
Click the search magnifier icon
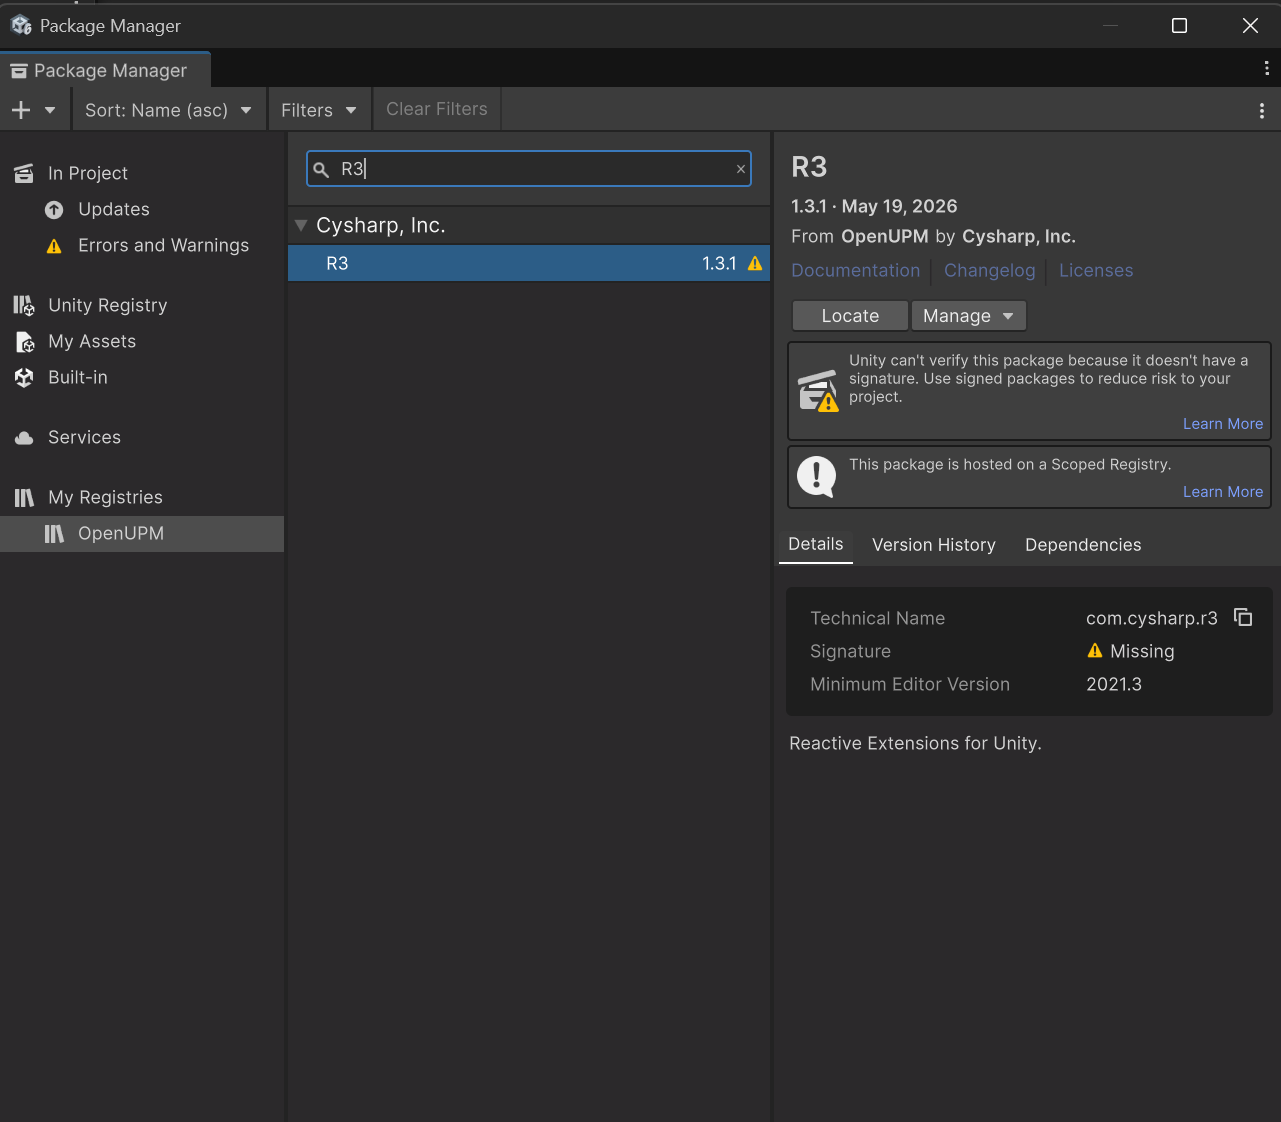click(x=321, y=170)
